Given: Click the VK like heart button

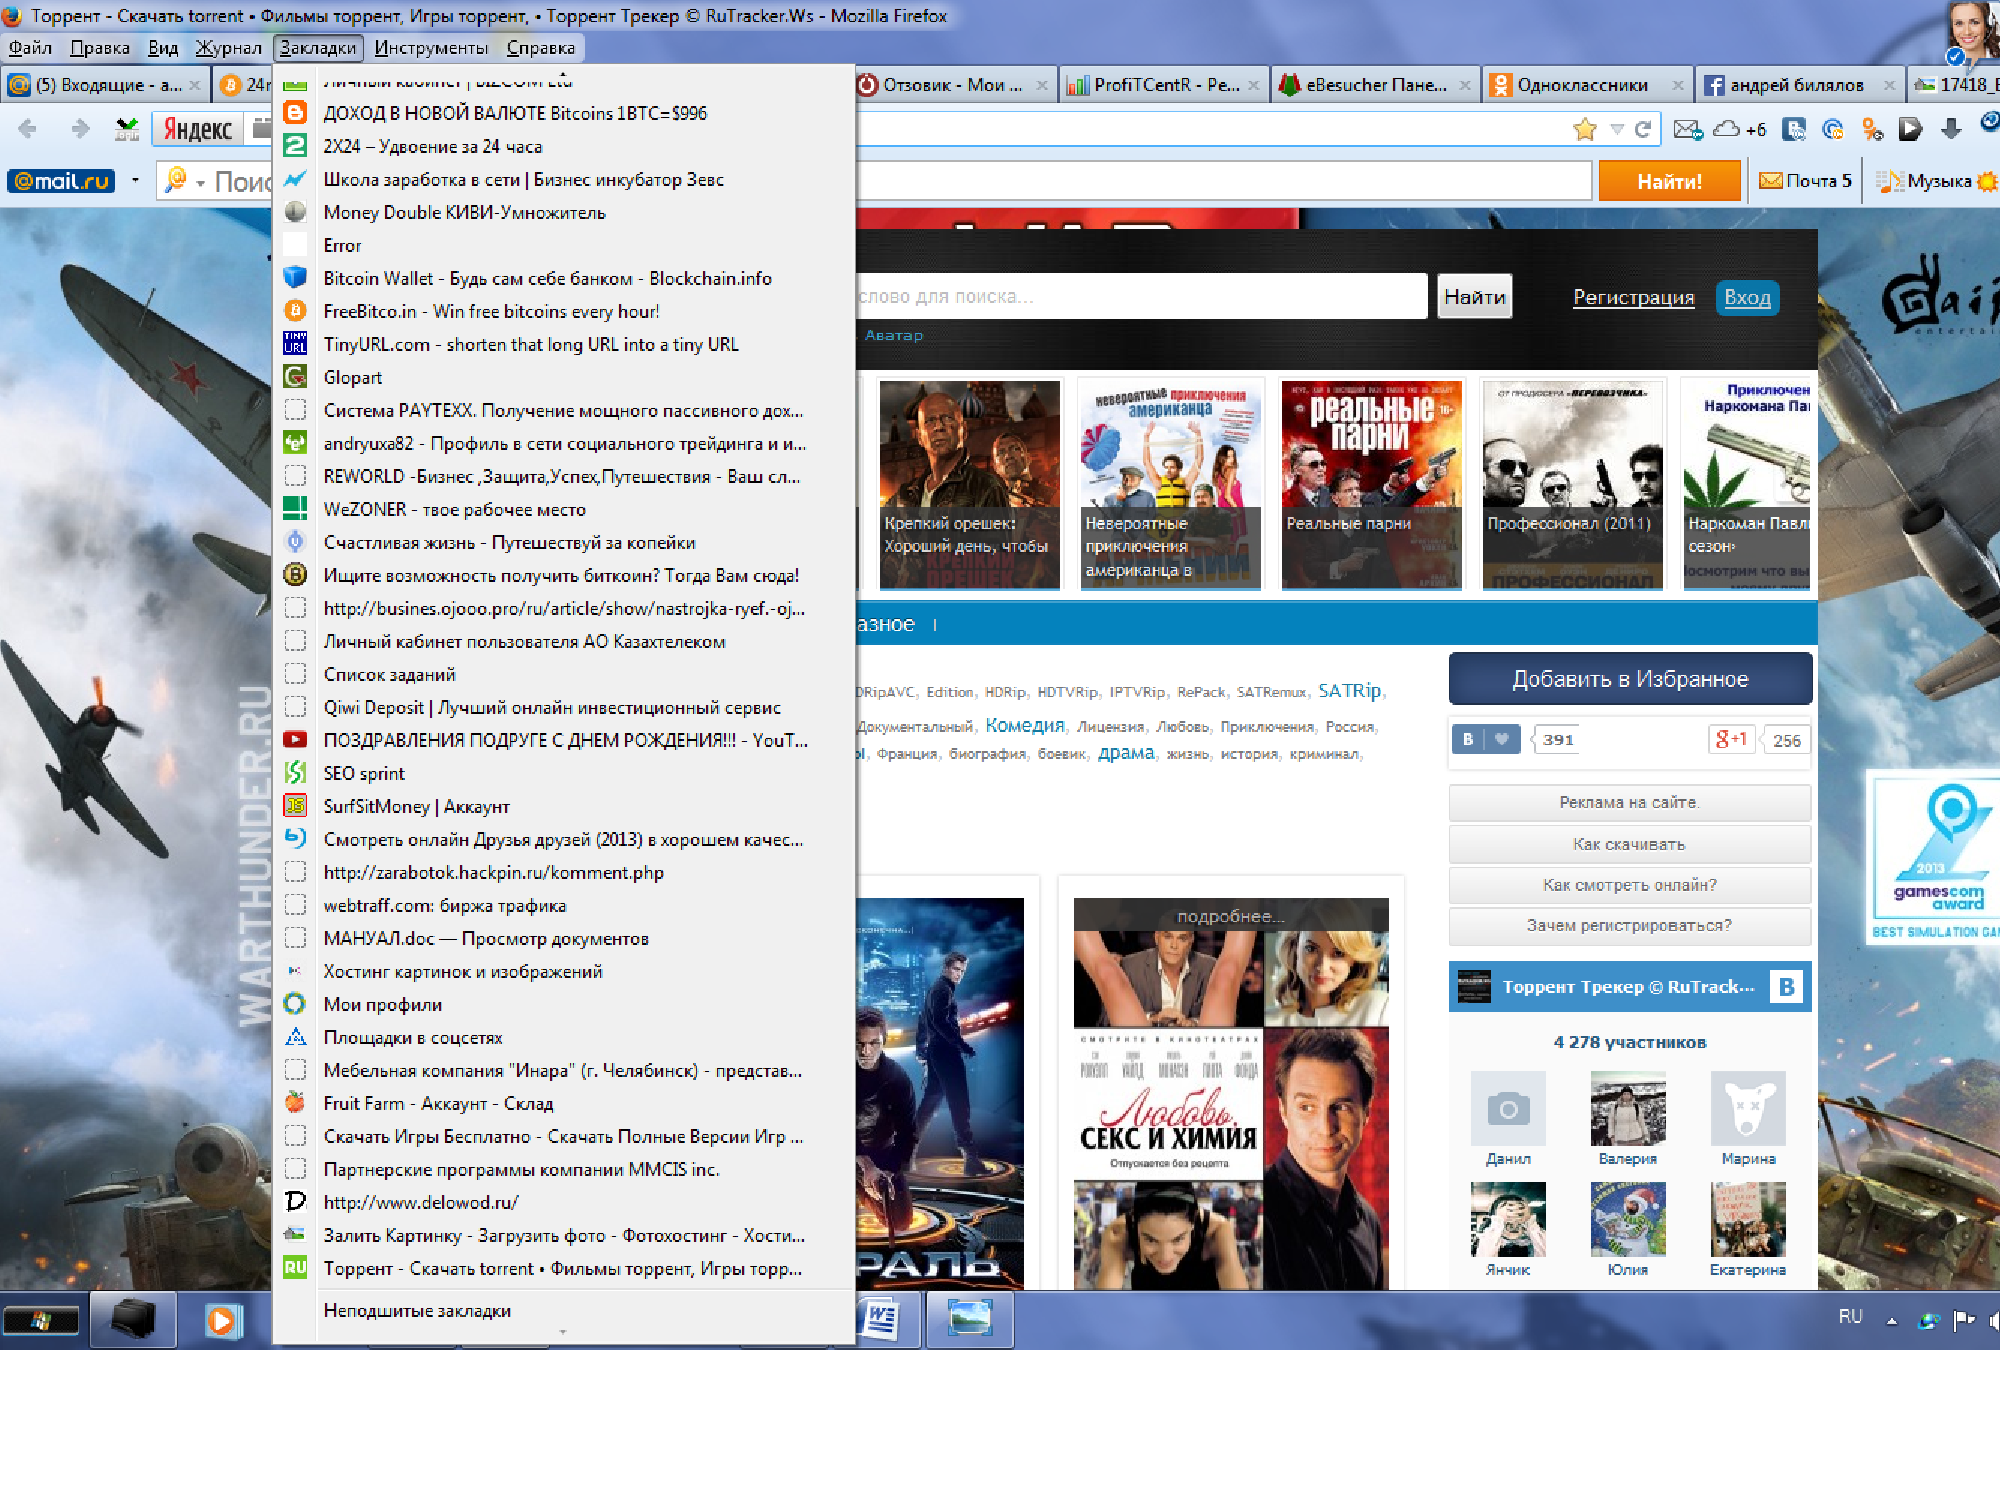Looking at the screenshot, I should point(1487,739).
